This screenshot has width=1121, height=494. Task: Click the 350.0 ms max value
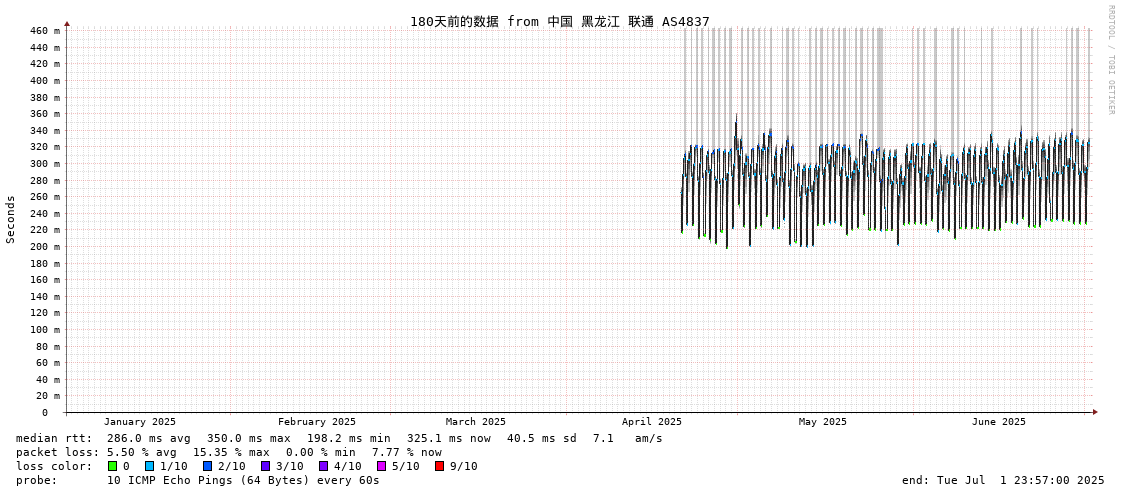click(249, 438)
